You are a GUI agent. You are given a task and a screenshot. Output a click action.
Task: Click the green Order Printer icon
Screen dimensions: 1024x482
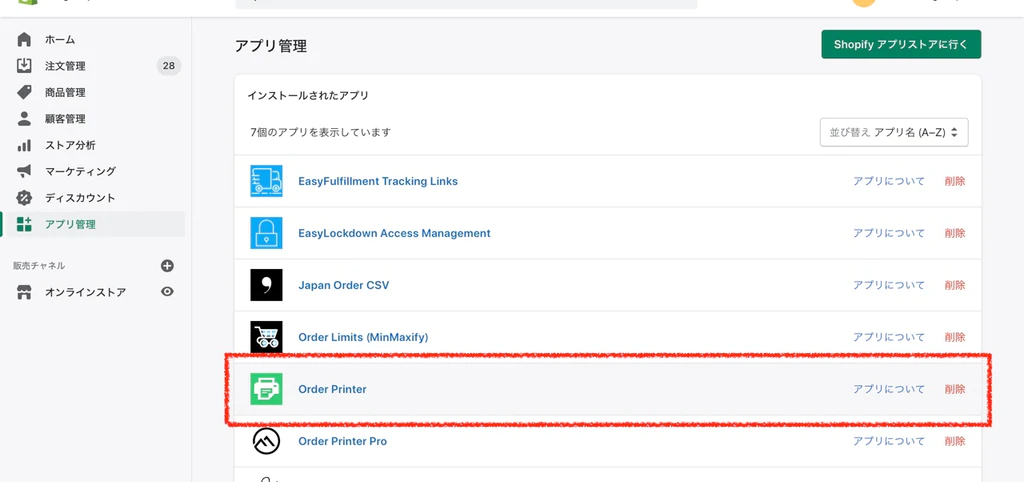pos(266,389)
